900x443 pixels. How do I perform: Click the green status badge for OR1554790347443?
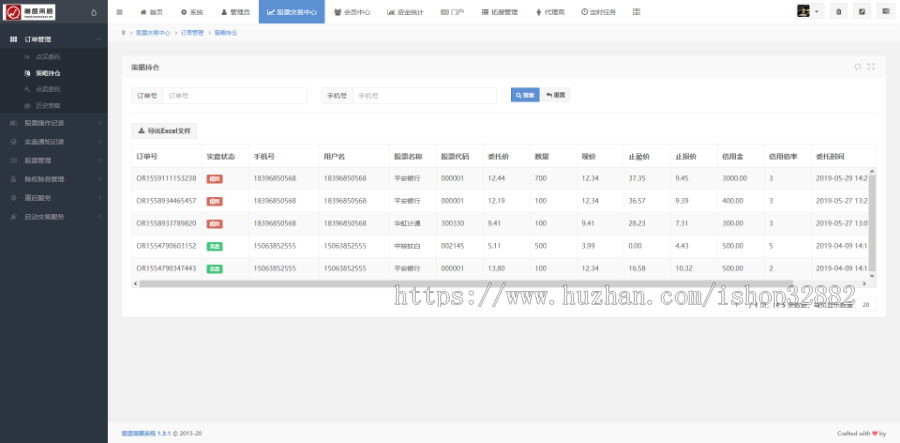click(x=215, y=269)
